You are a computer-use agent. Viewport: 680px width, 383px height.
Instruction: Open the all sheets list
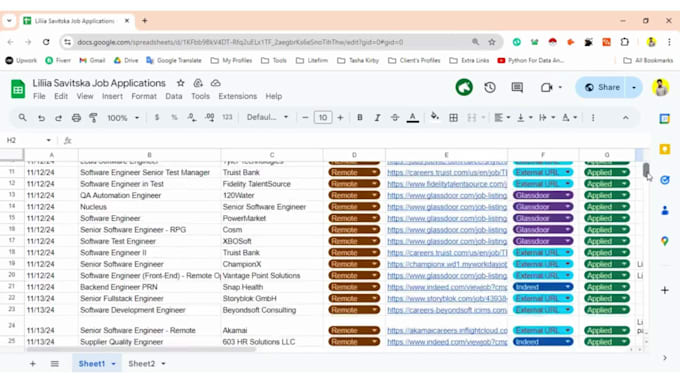(x=55, y=363)
